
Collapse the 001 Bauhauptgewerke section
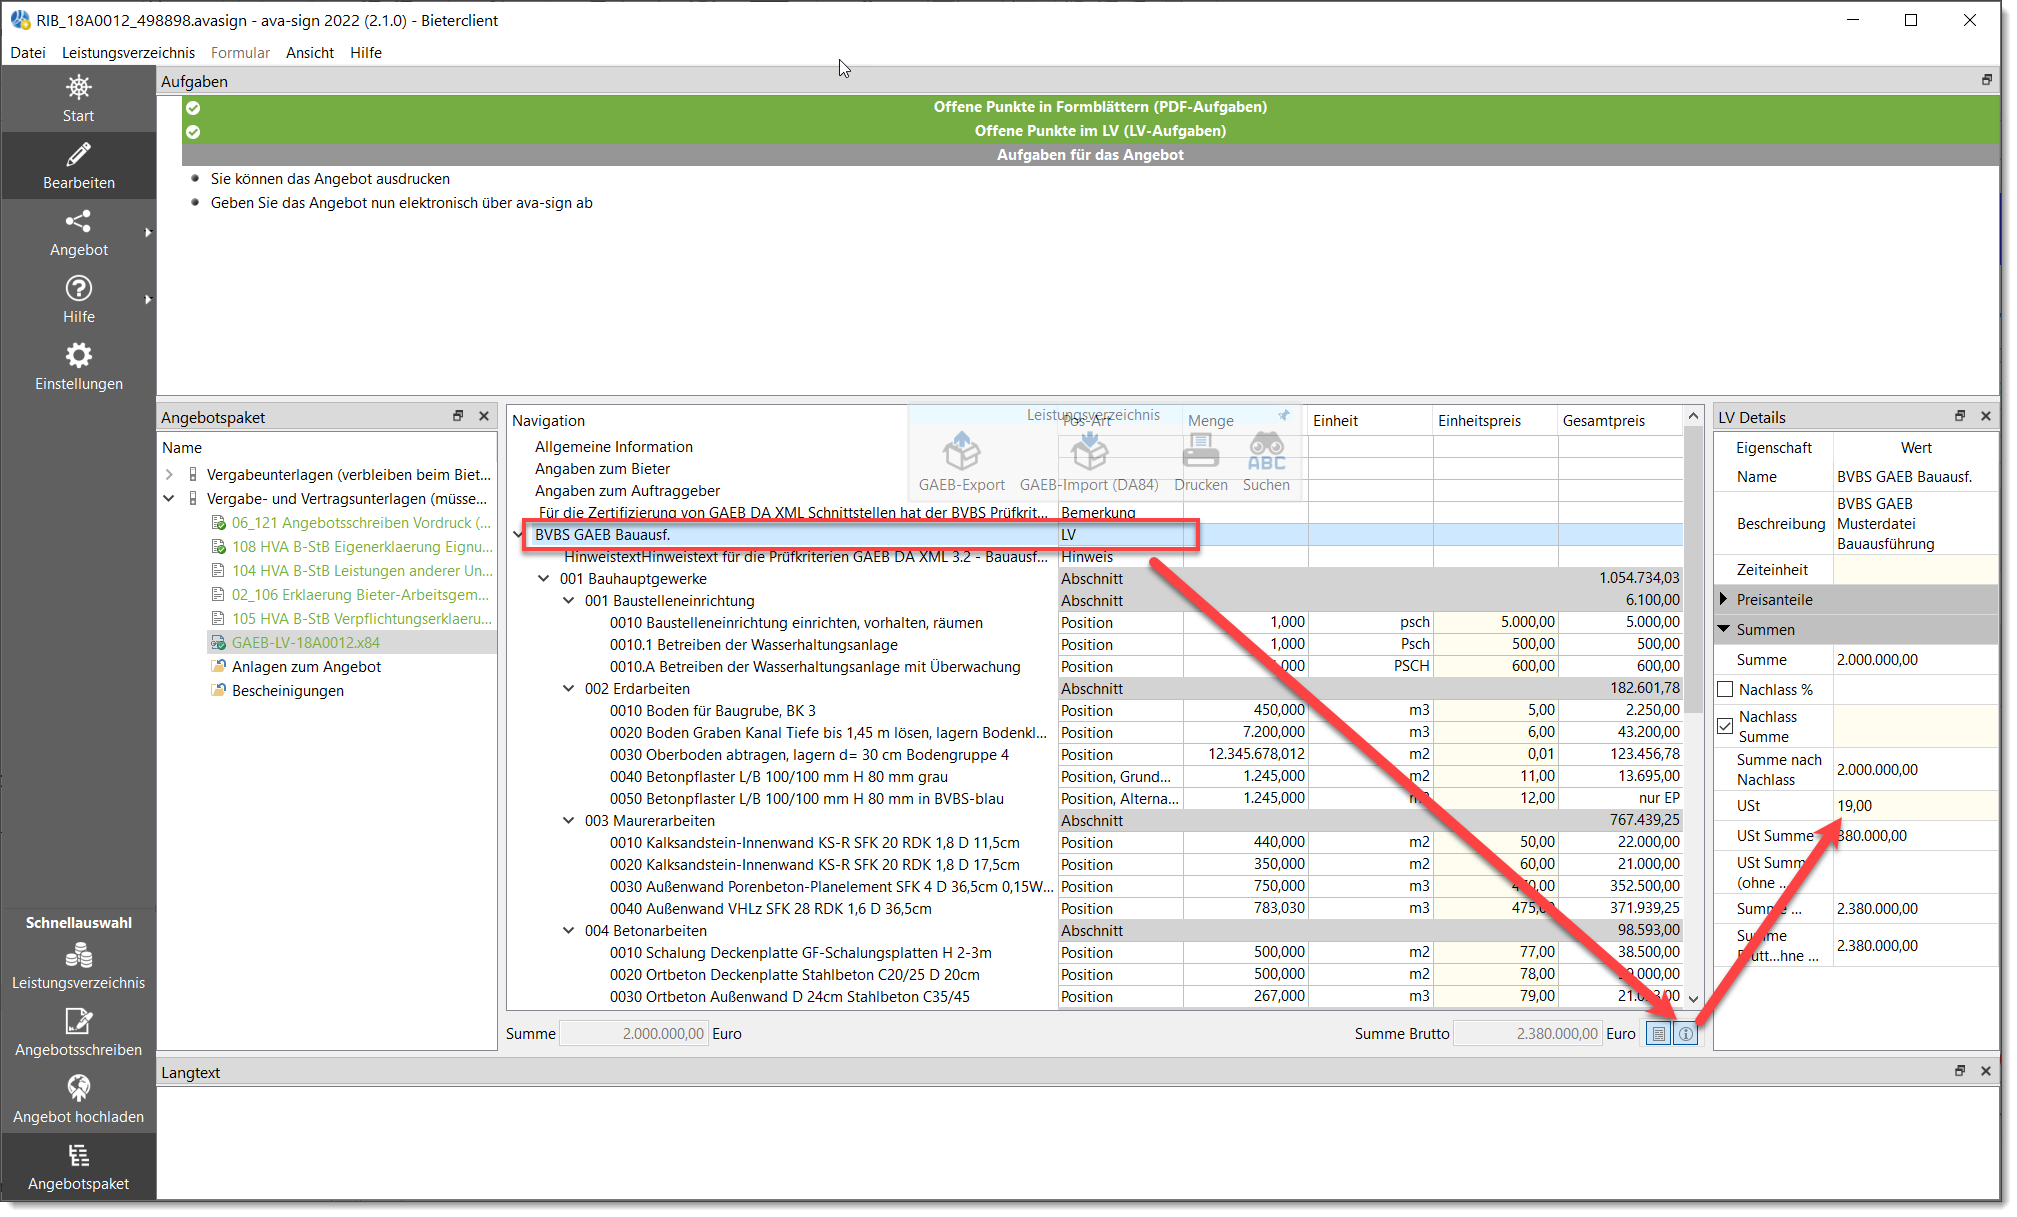[543, 578]
